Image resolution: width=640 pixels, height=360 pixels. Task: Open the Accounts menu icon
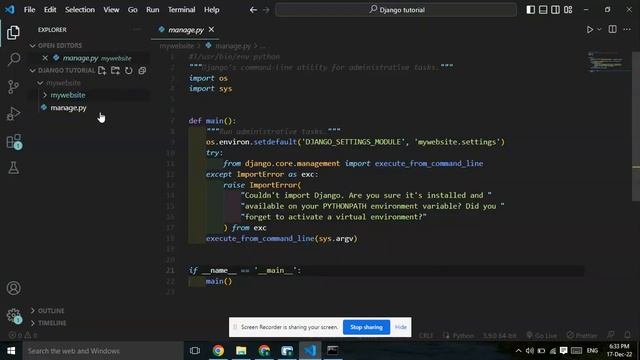tap(13, 288)
